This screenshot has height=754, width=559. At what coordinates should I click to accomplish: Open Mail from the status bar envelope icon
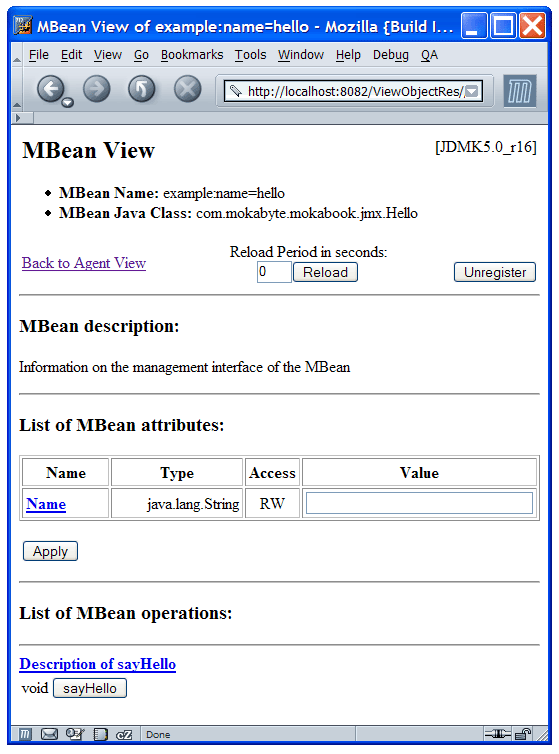[x=49, y=734]
